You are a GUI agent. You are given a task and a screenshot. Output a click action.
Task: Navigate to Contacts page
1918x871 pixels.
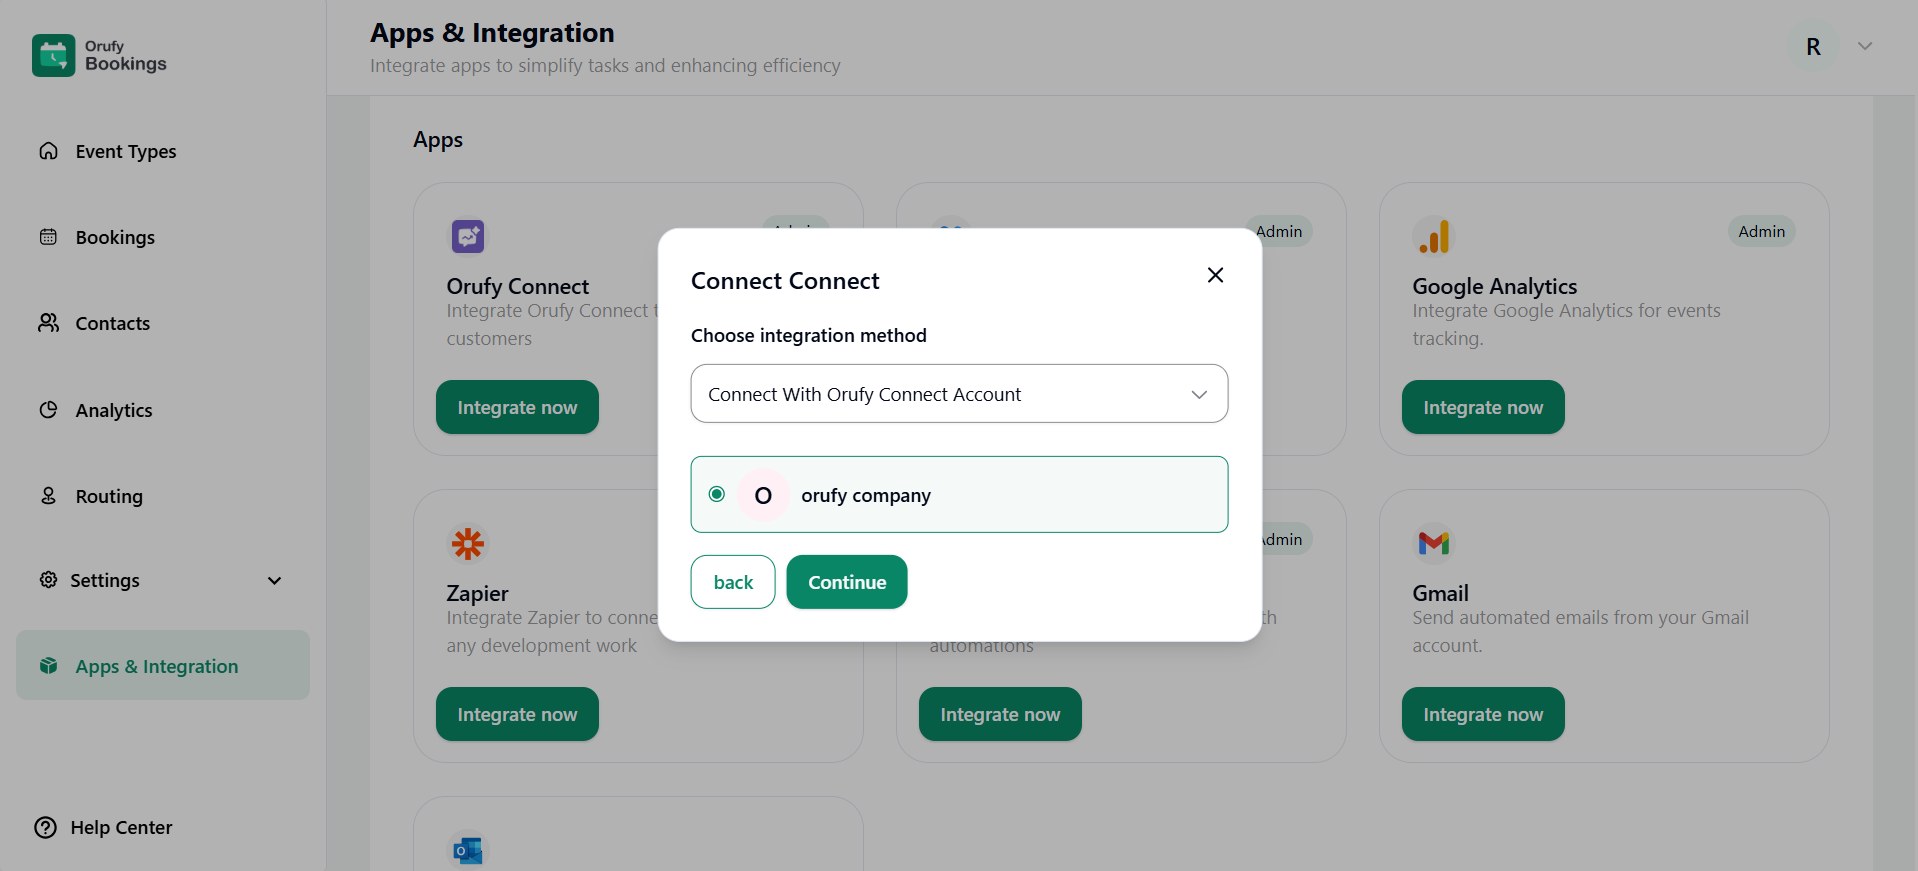[x=112, y=324]
